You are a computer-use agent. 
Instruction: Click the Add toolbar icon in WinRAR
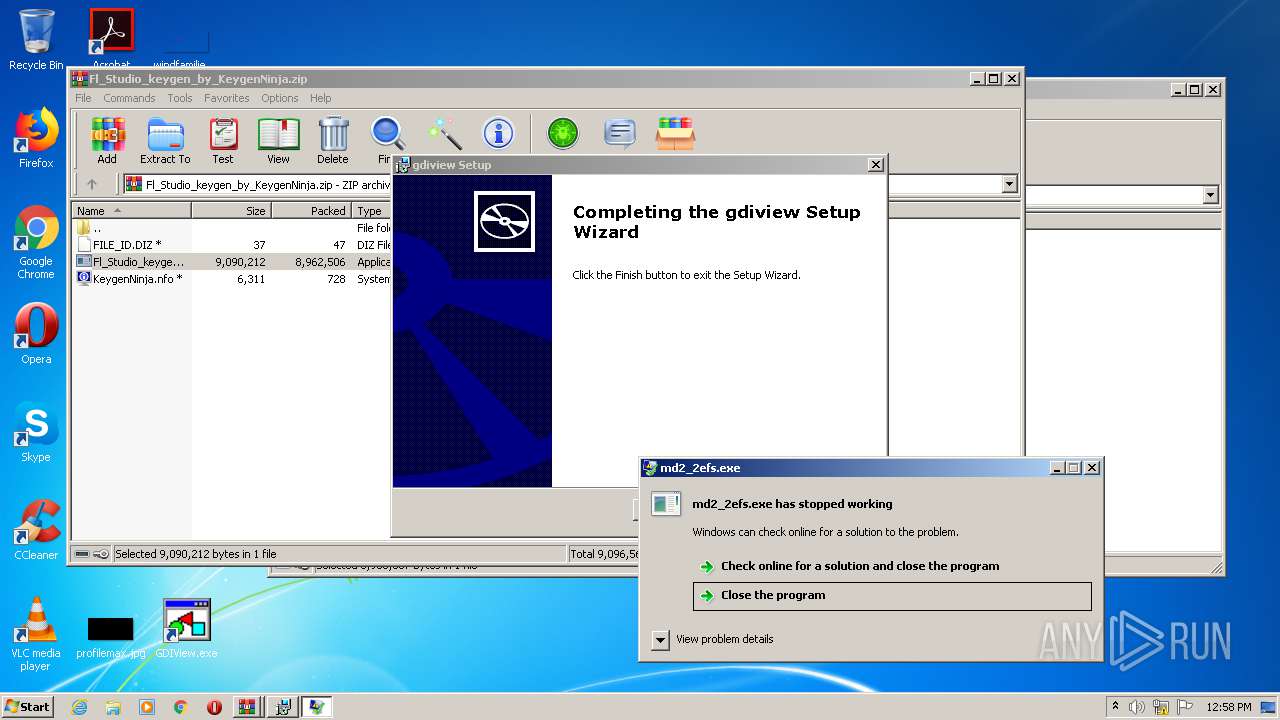(107, 140)
